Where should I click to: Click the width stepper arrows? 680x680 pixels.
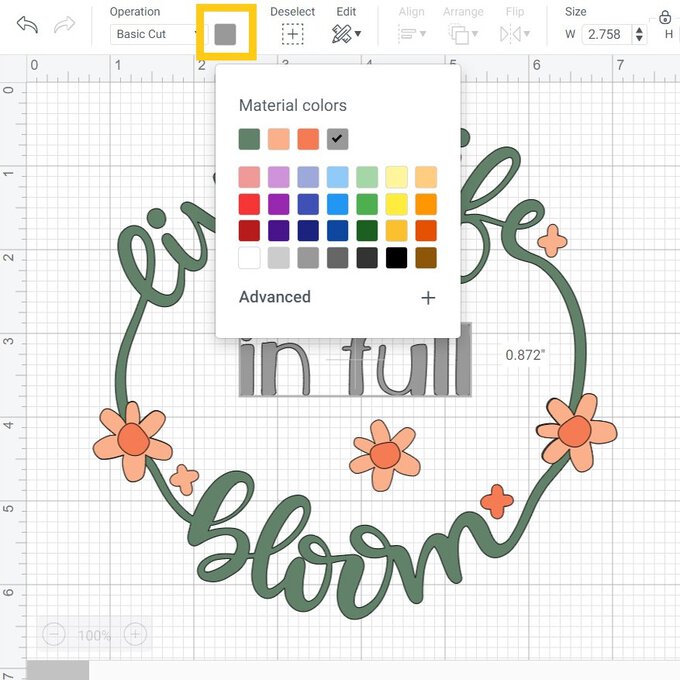[641, 34]
